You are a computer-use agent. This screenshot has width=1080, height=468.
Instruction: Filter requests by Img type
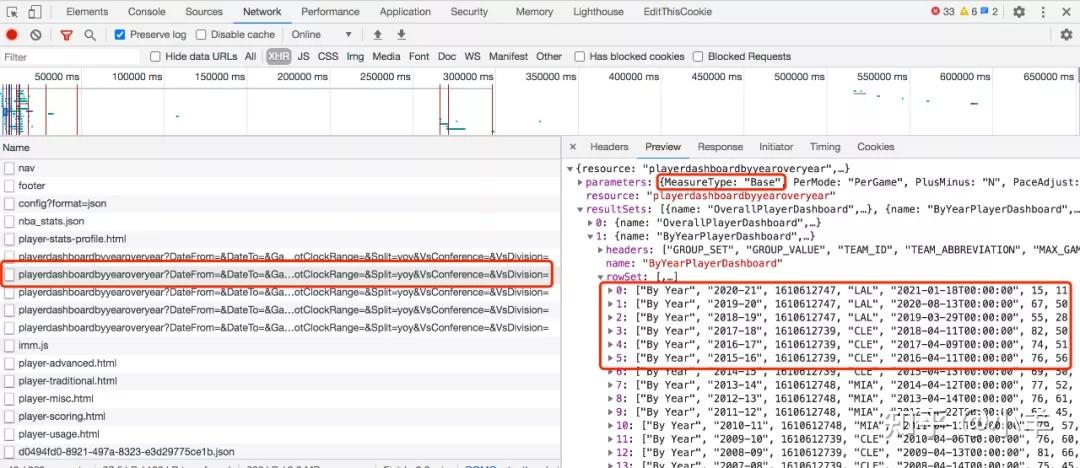click(355, 57)
